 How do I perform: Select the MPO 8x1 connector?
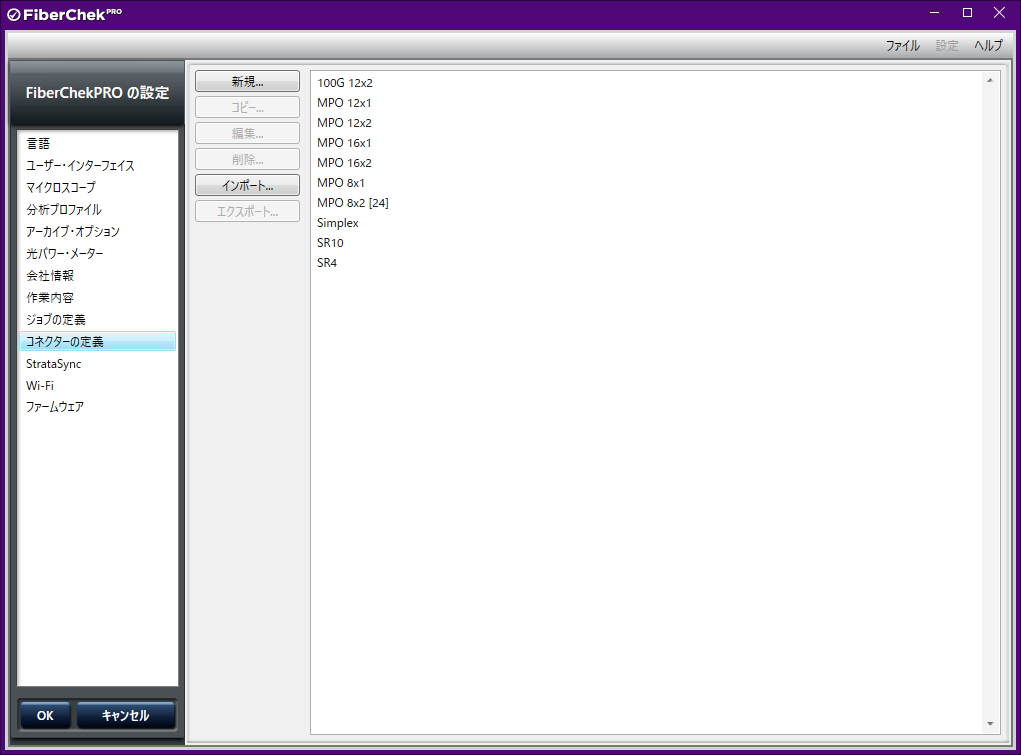click(341, 183)
